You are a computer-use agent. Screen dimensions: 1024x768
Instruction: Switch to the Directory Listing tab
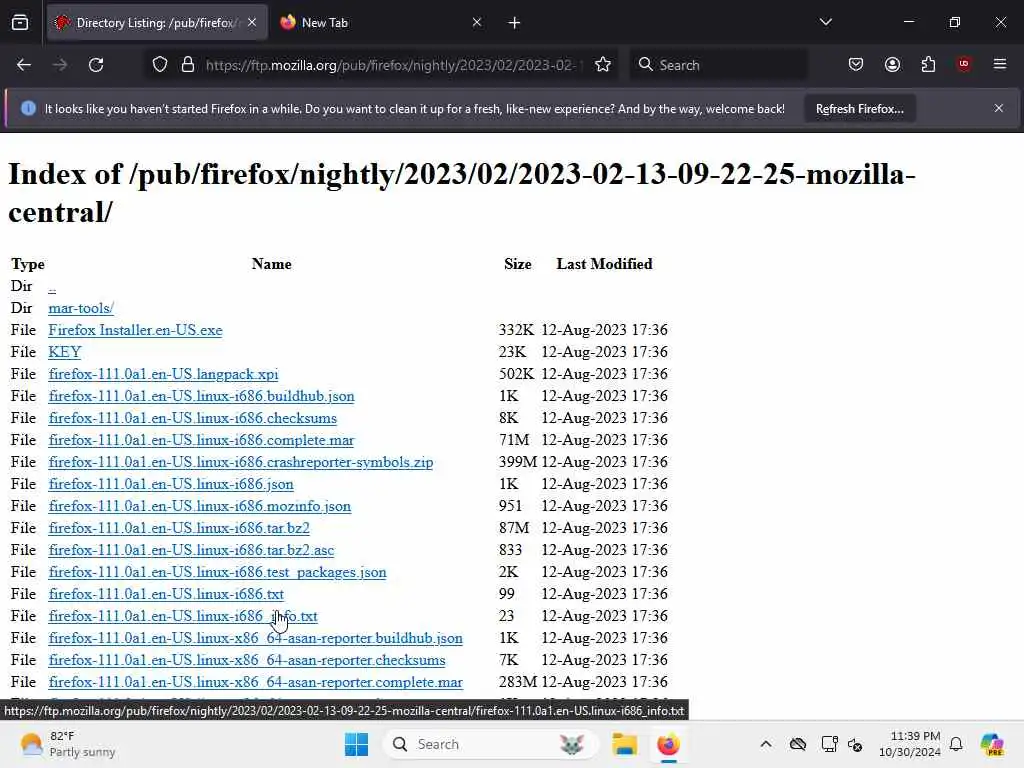tap(157, 23)
